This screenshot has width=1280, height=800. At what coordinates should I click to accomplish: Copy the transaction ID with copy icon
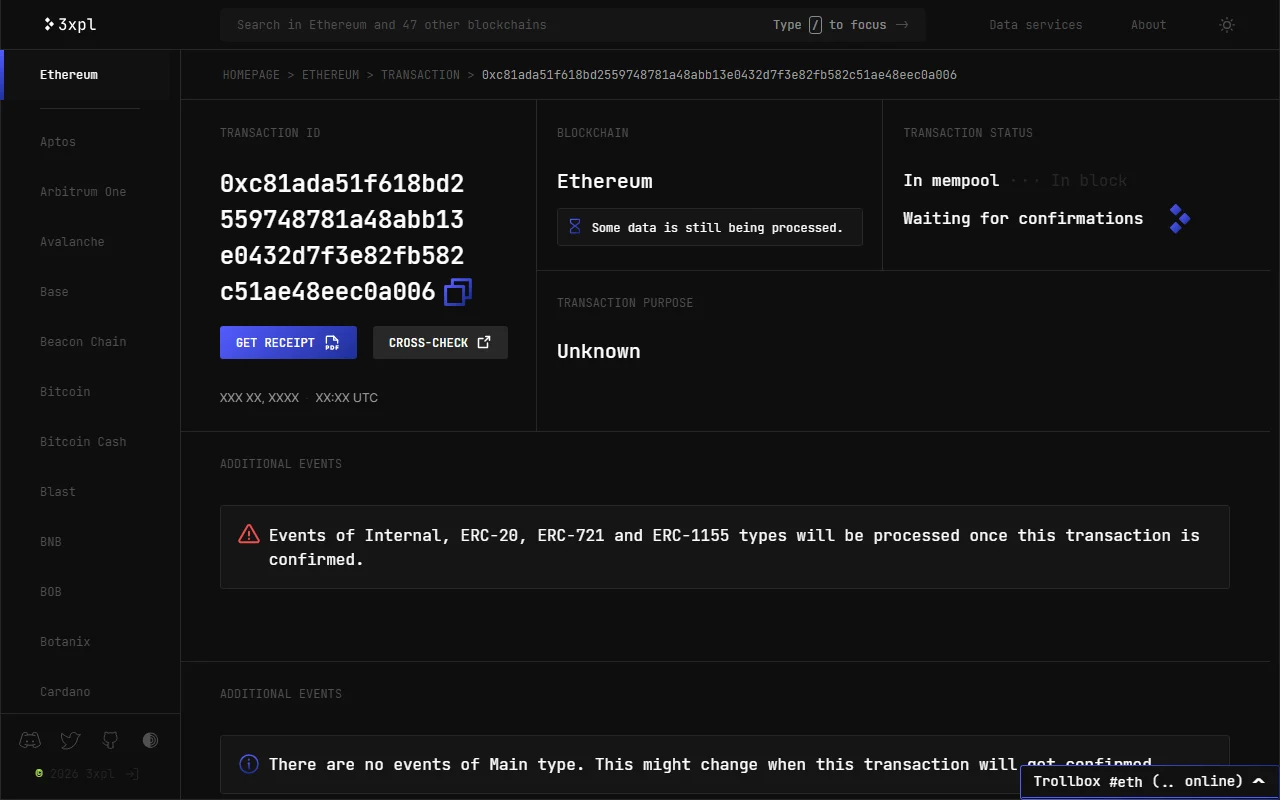click(457, 292)
